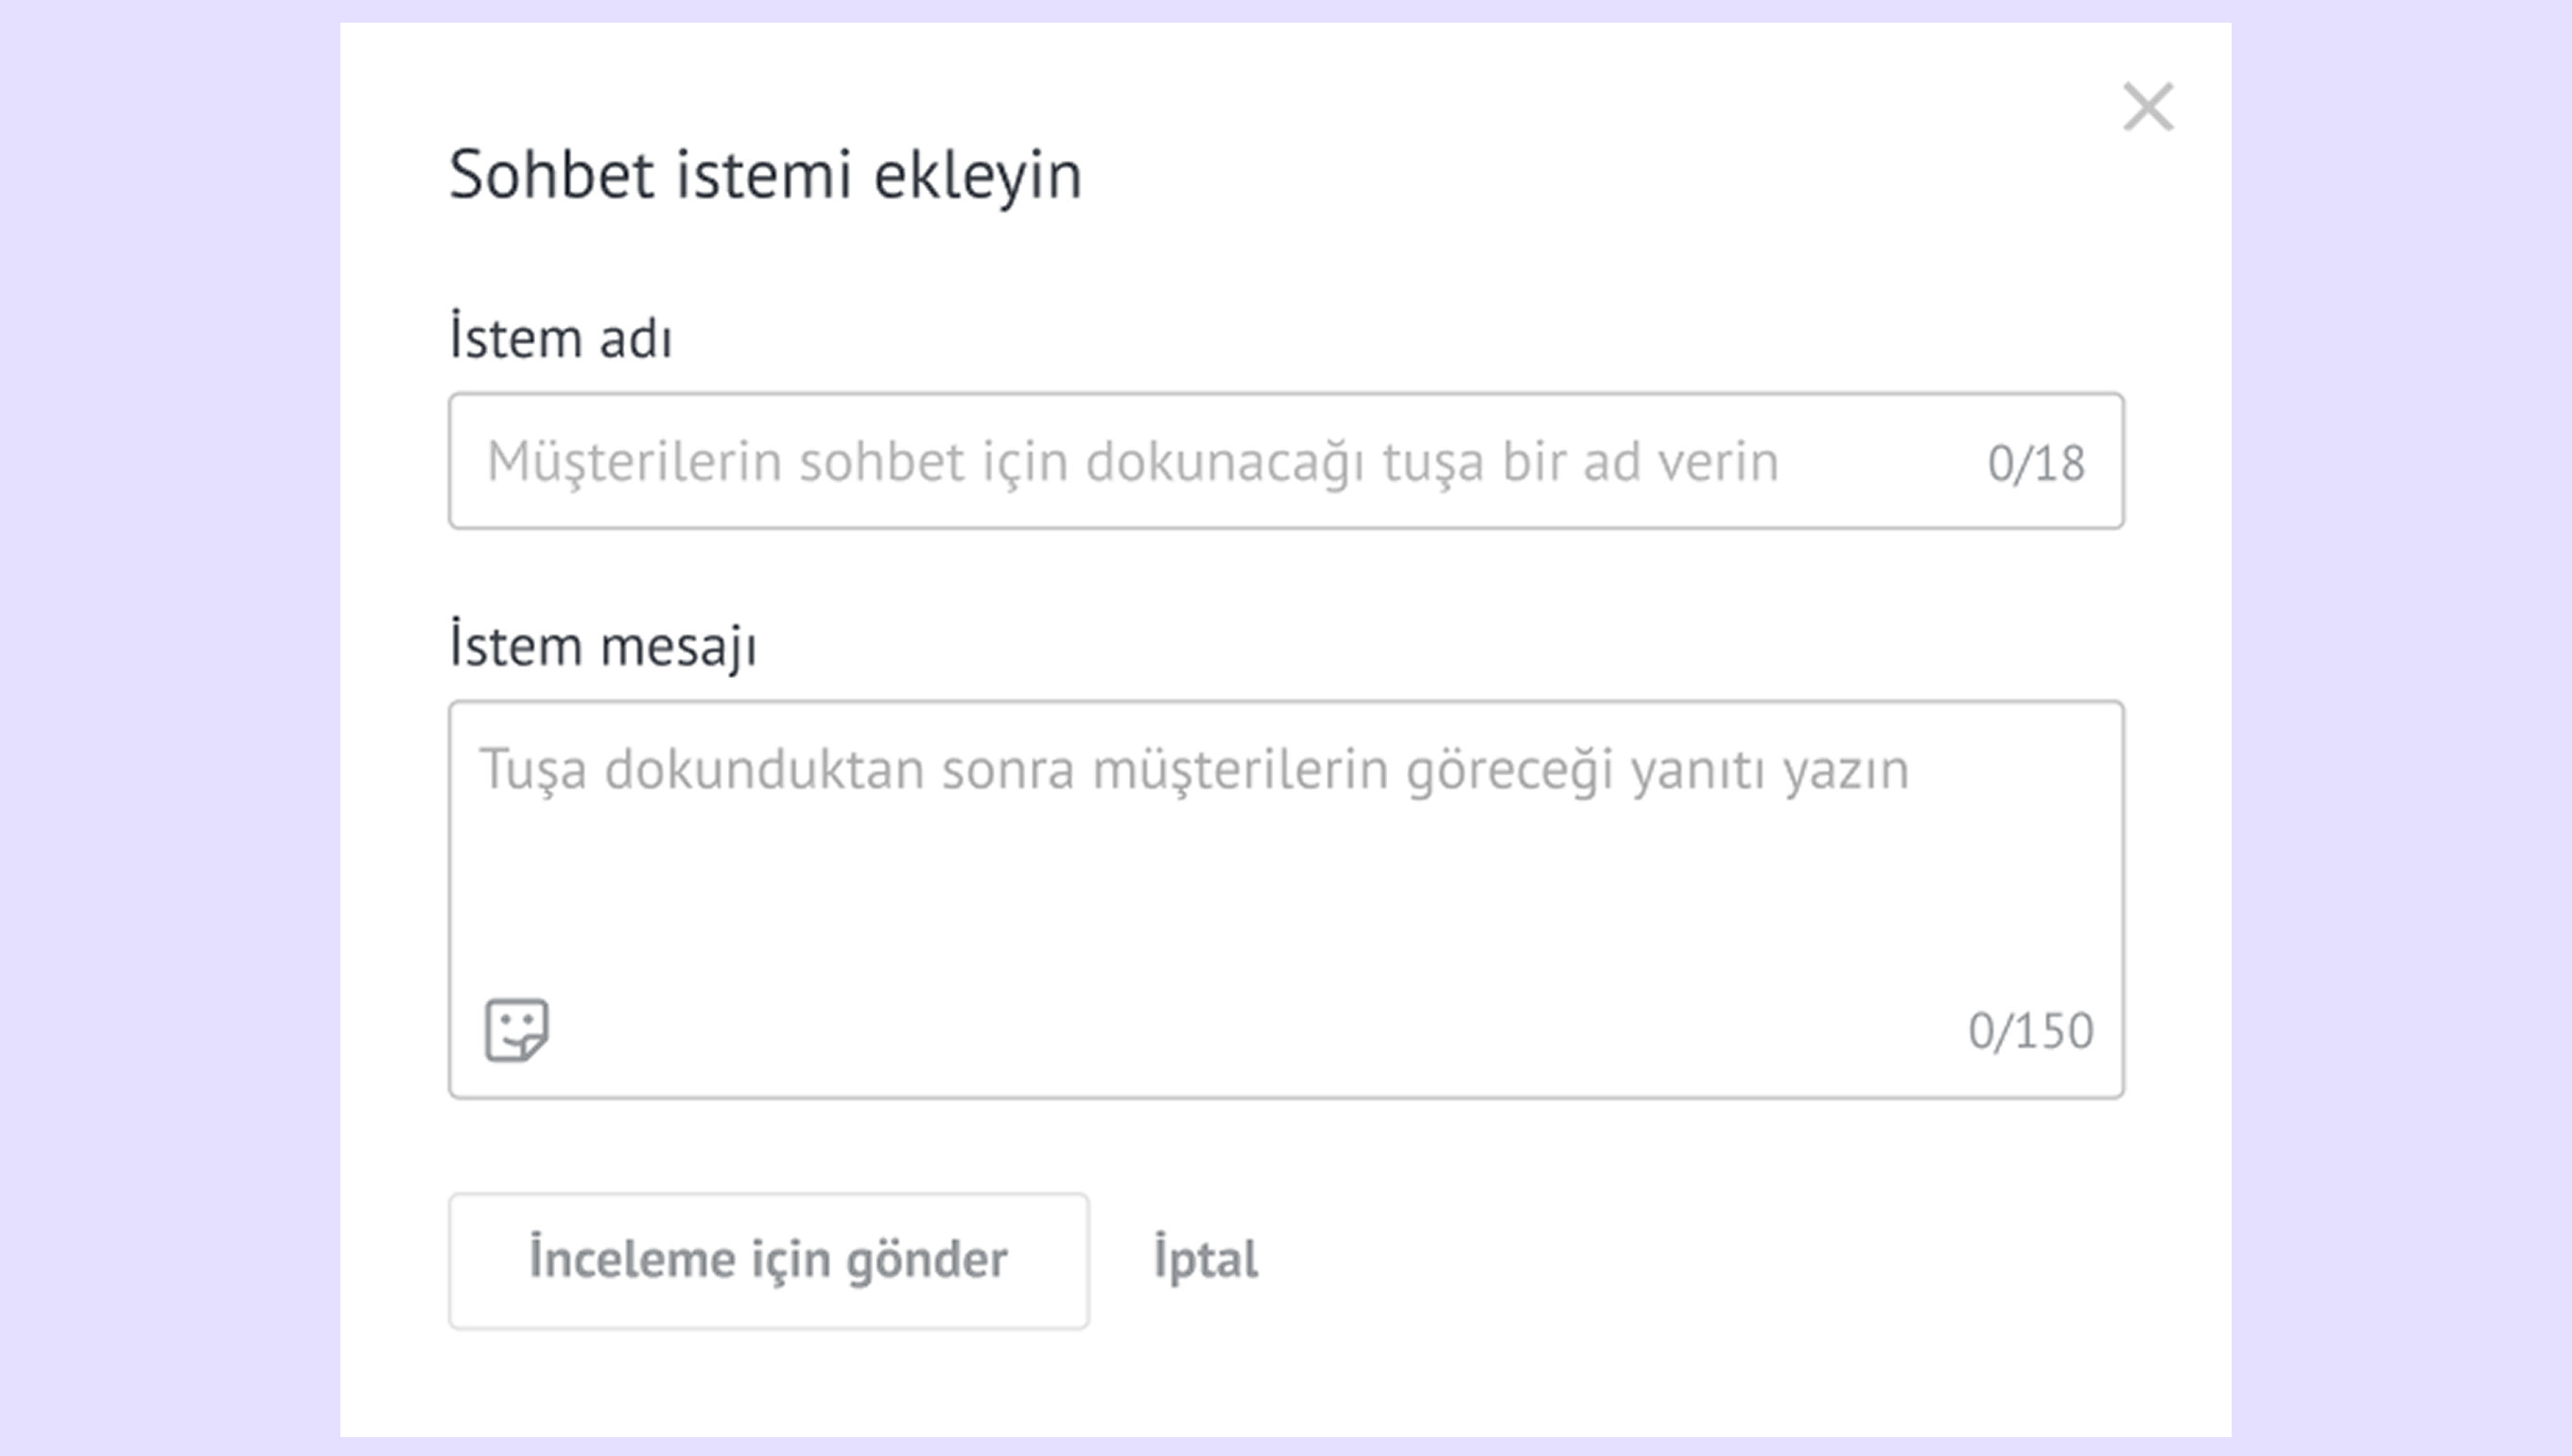Insert emoji via the smiley note icon
Viewport: 2572px width, 1456px height.
(x=516, y=1030)
